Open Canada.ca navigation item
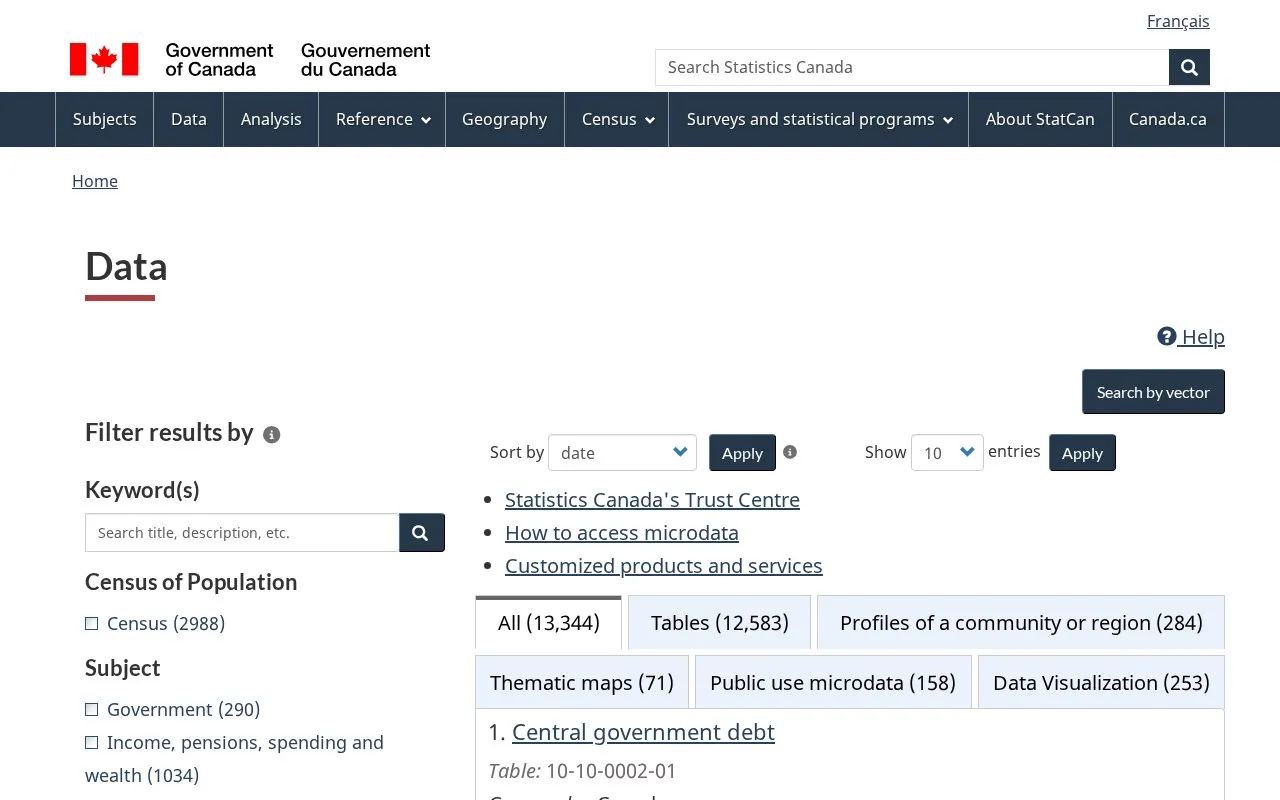1280x800 pixels. tap(1168, 119)
